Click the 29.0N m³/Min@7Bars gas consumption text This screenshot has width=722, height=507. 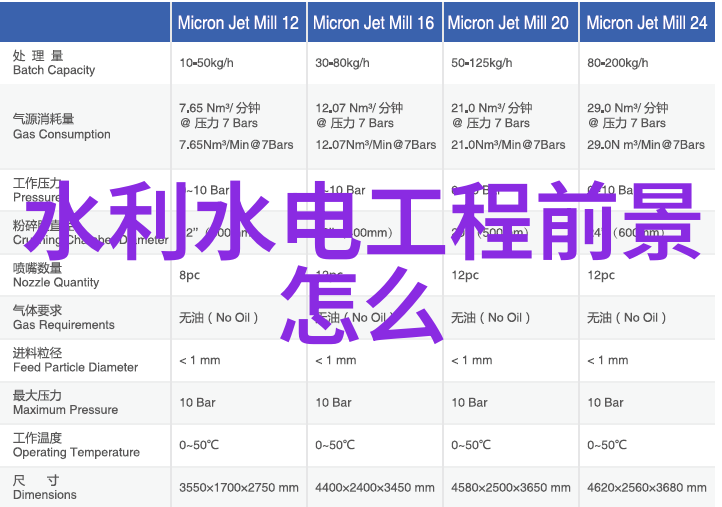click(x=646, y=145)
